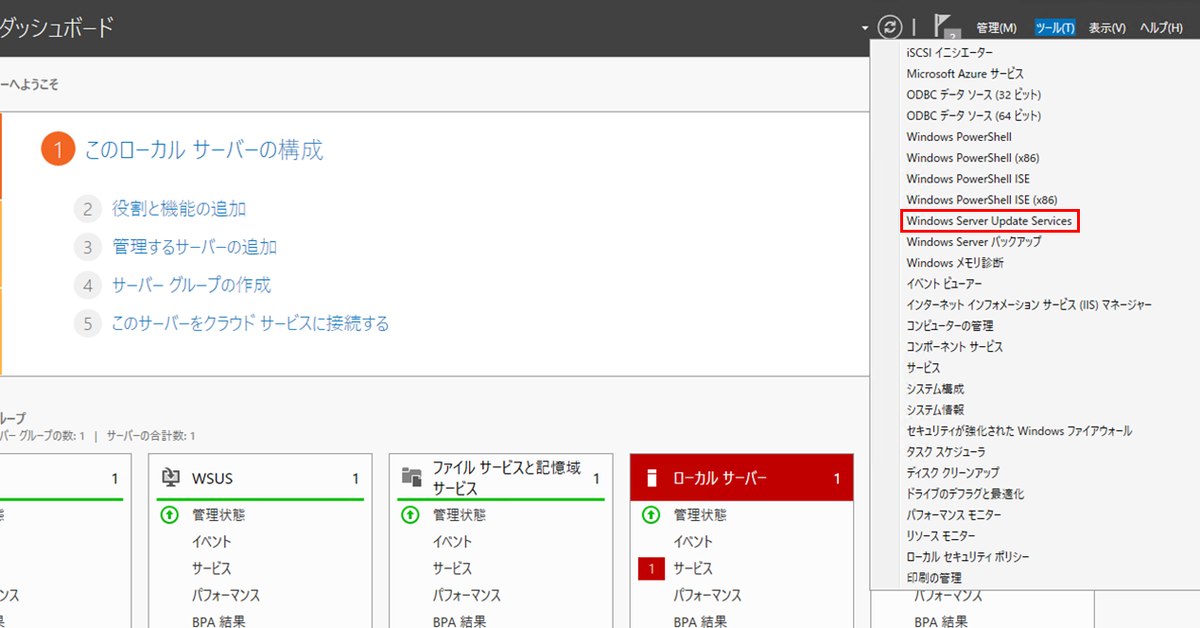Click WSUS green manageability status icon
The width and height of the screenshot is (1200, 628).
click(x=169, y=515)
